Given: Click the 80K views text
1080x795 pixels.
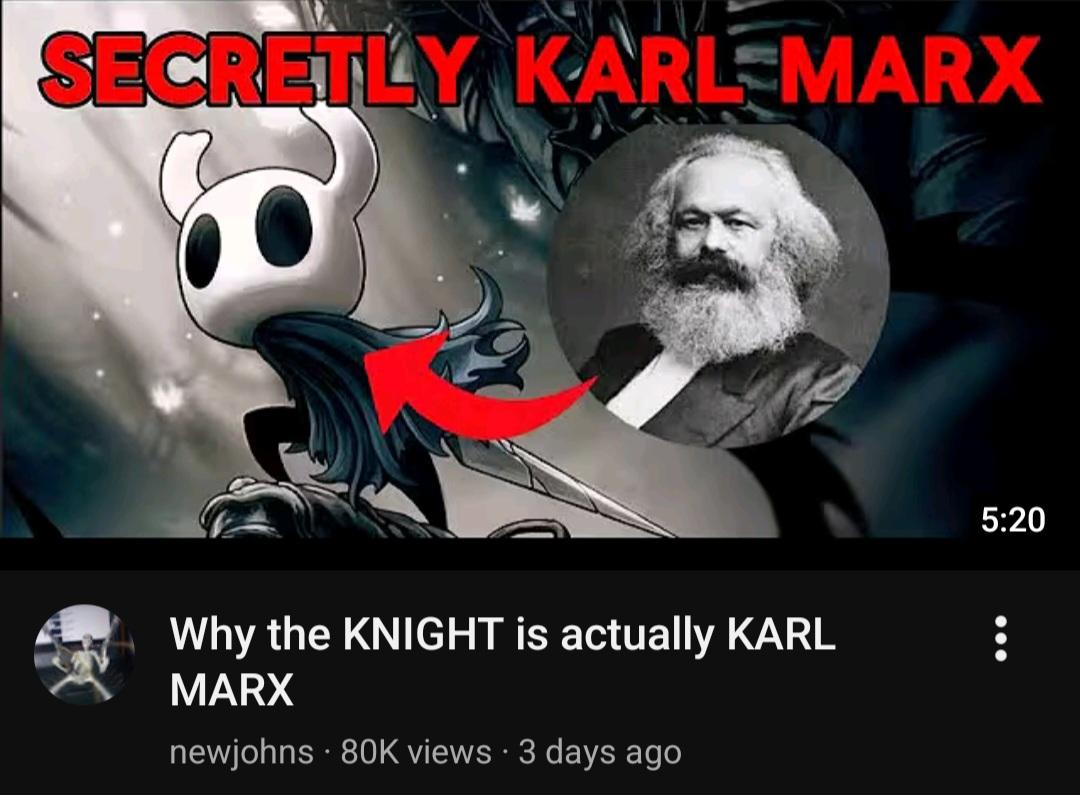Looking at the screenshot, I should click(x=416, y=752).
